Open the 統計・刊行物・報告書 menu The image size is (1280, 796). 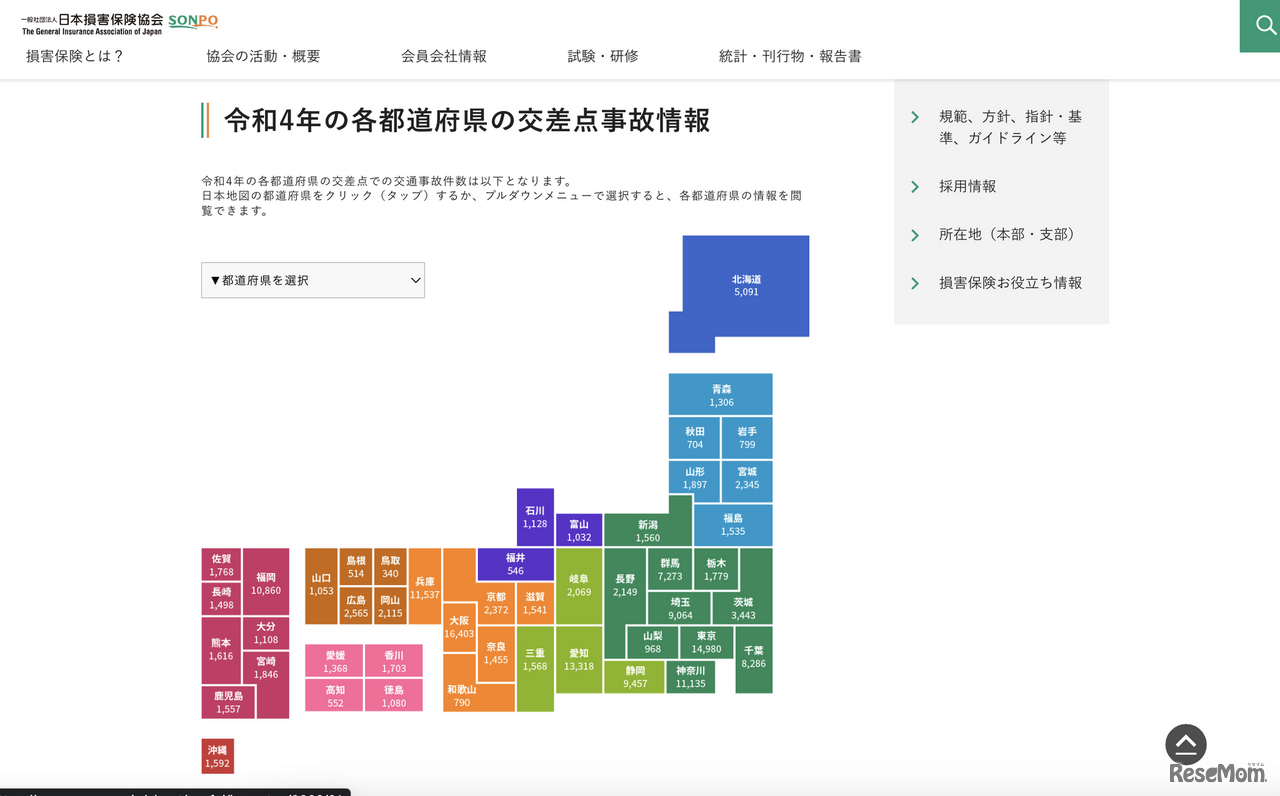coord(790,57)
